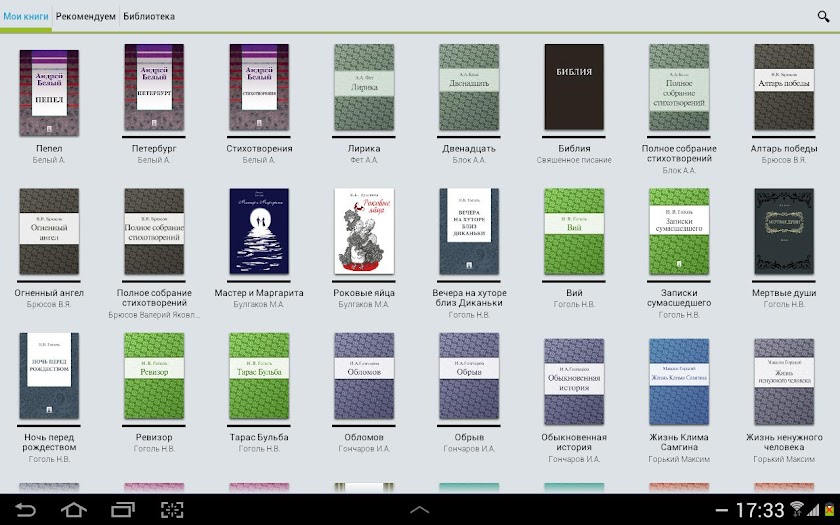Screen dimensions: 840x525
Task: Click the title text Мертвые души
Action: (x=784, y=293)
